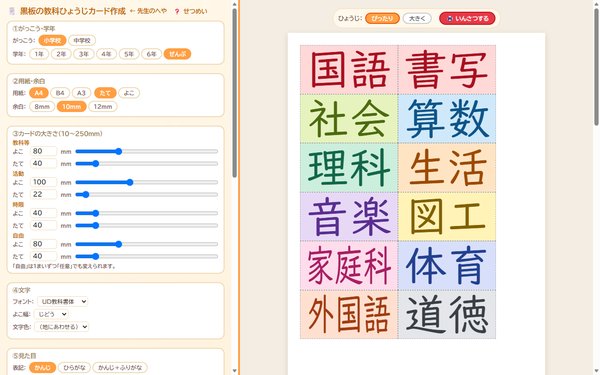Choose よこ landscape orientation
This screenshot has width=600, height=375.
click(x=129, y=93)
